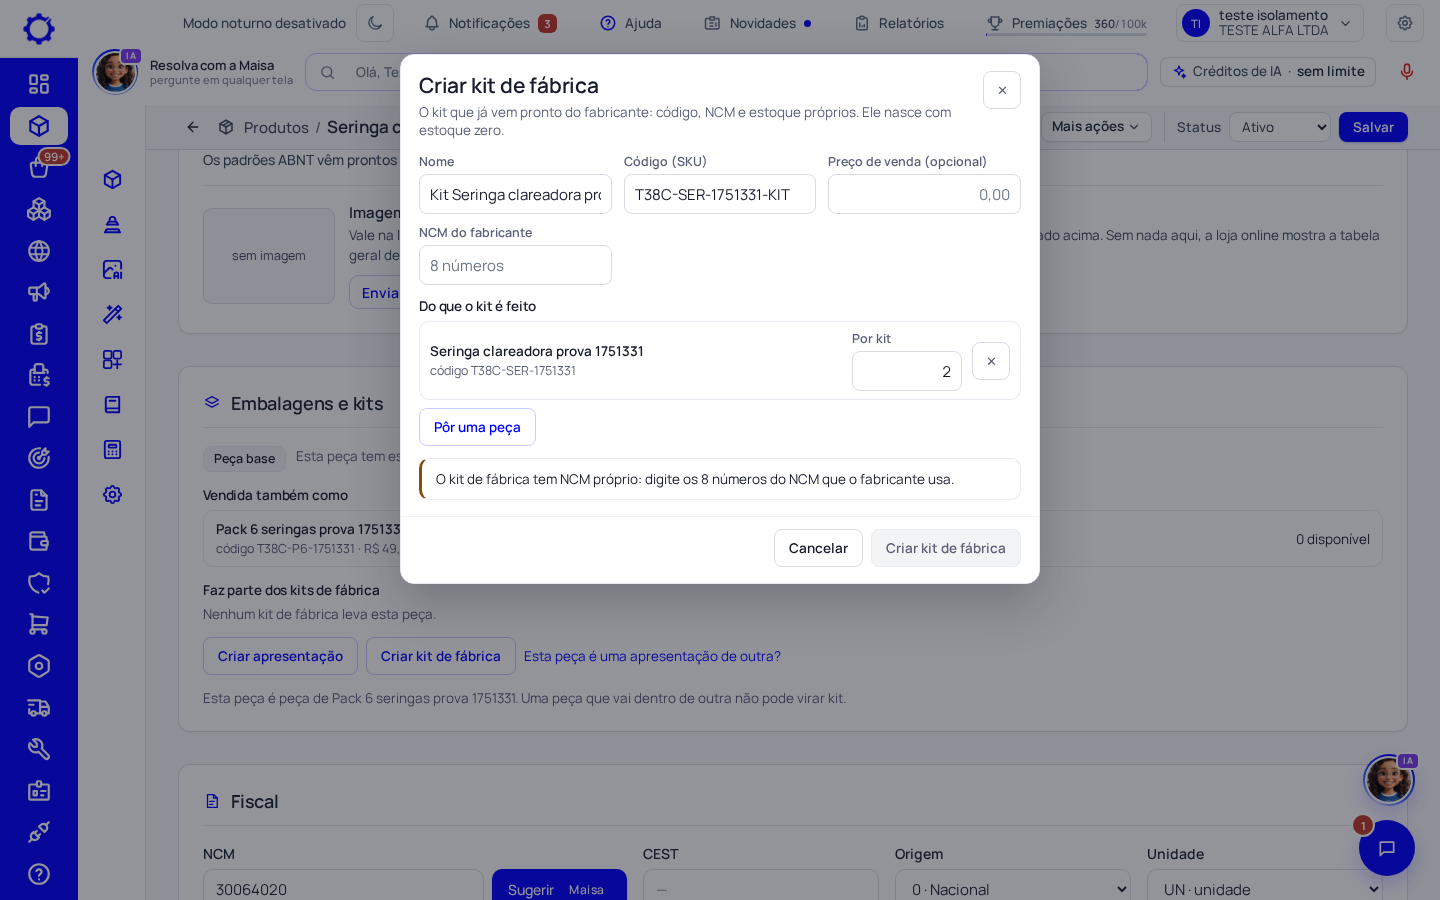
Task: Open the floating chat button
Action: pyautogui.click(x=1387, y=848)
